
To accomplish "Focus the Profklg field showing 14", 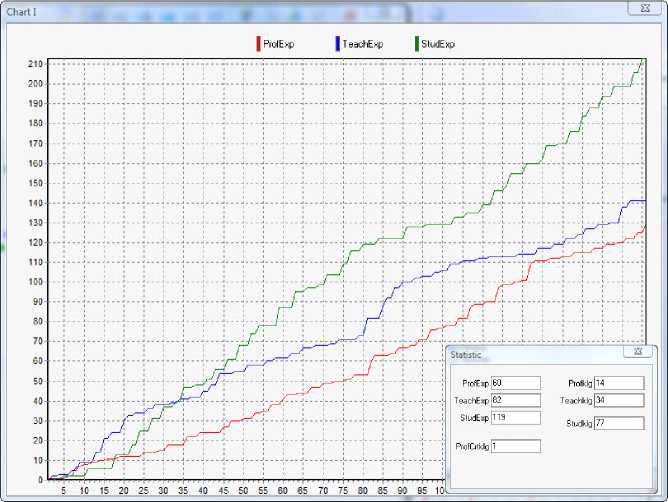I will (x=619, y=383).
